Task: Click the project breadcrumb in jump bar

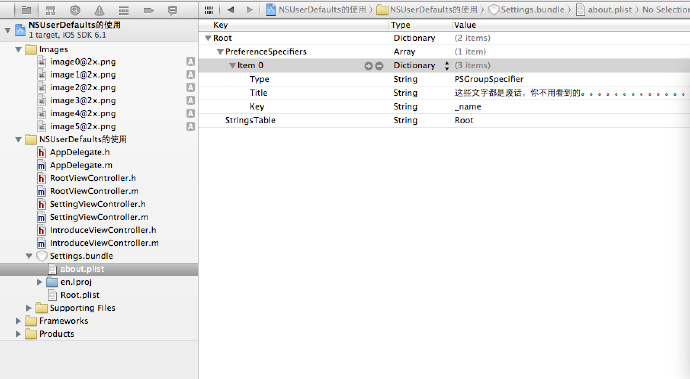Action: pos(316,9)
